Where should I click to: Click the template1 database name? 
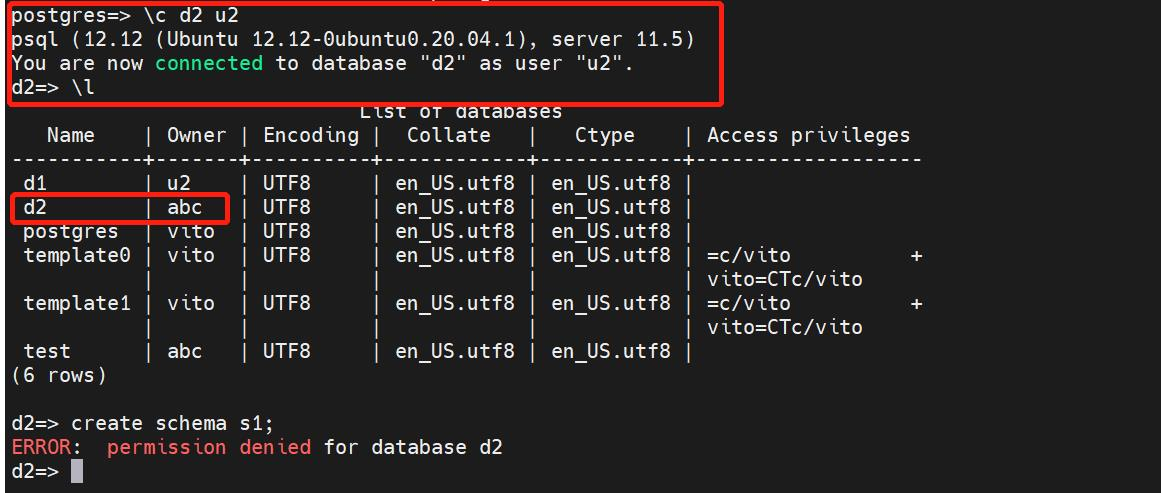(x=77, y=303)
